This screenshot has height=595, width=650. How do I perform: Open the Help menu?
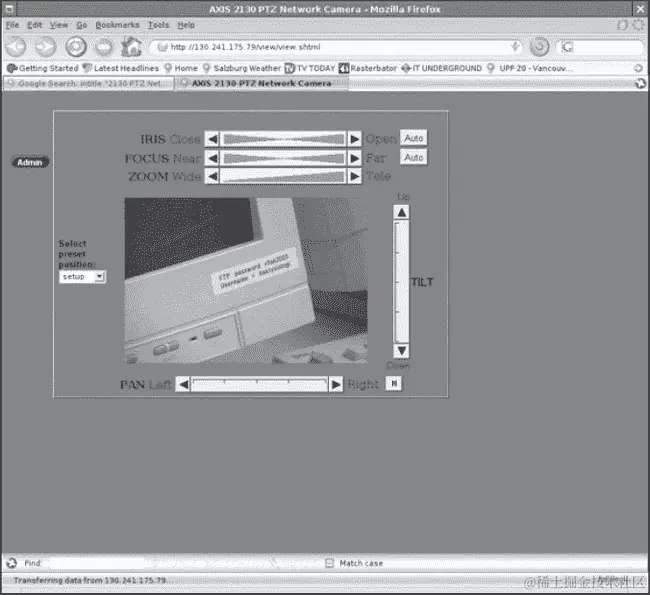coord(186,25)
